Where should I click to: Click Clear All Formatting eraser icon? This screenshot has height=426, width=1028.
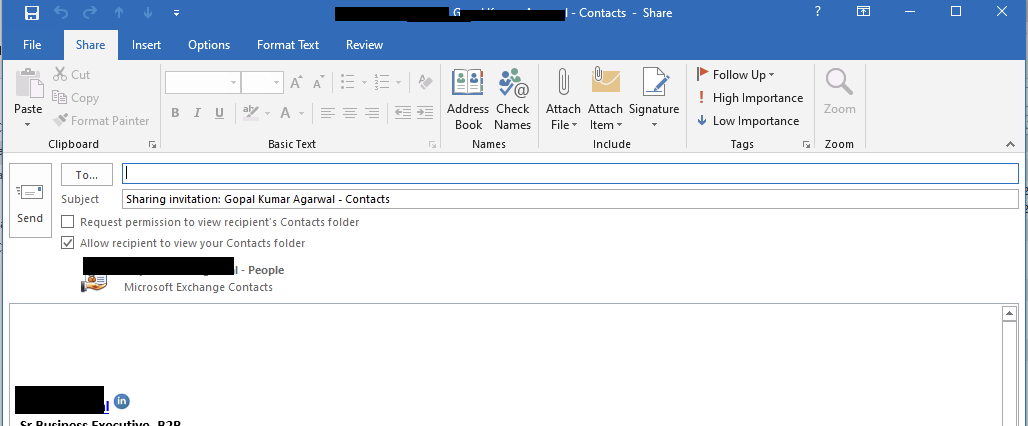(425, 83)
